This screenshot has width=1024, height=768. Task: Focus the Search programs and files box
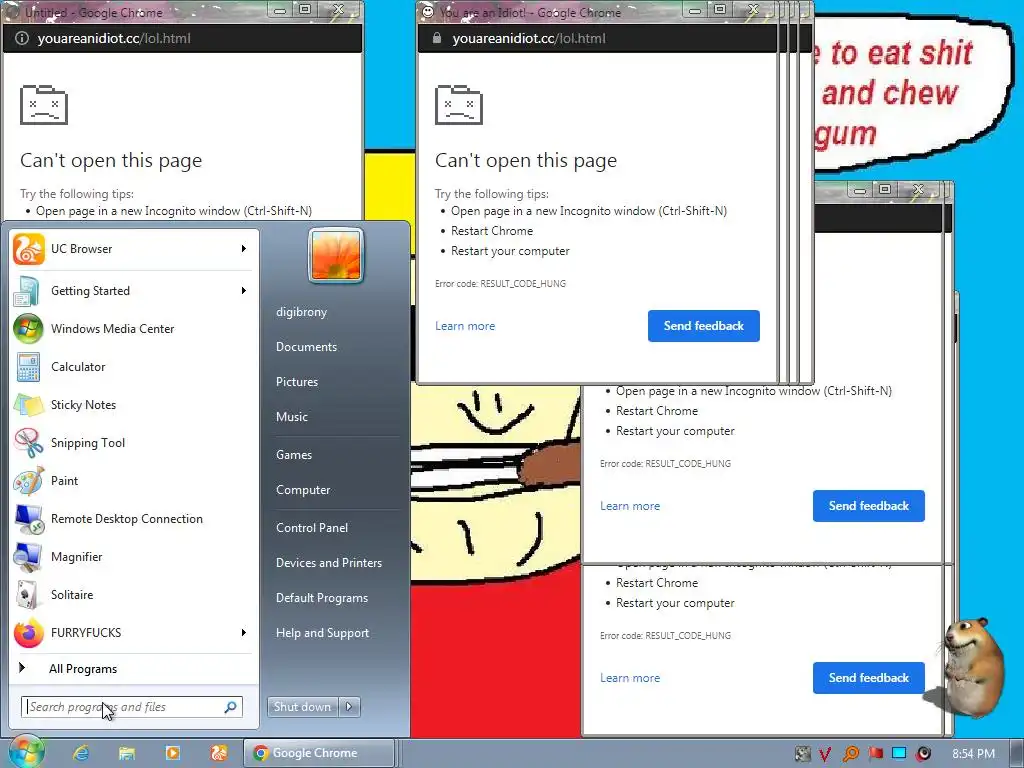[x=131, y=707]
